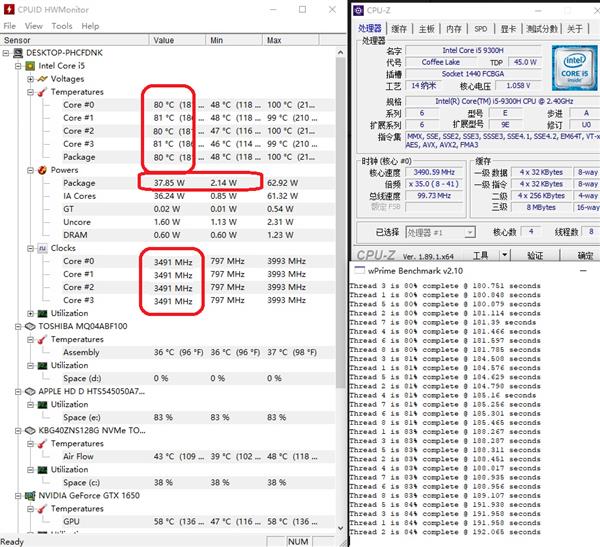Click the flame icon beside Powers
The height and width of the screenshot is (547, 600).
42,170
